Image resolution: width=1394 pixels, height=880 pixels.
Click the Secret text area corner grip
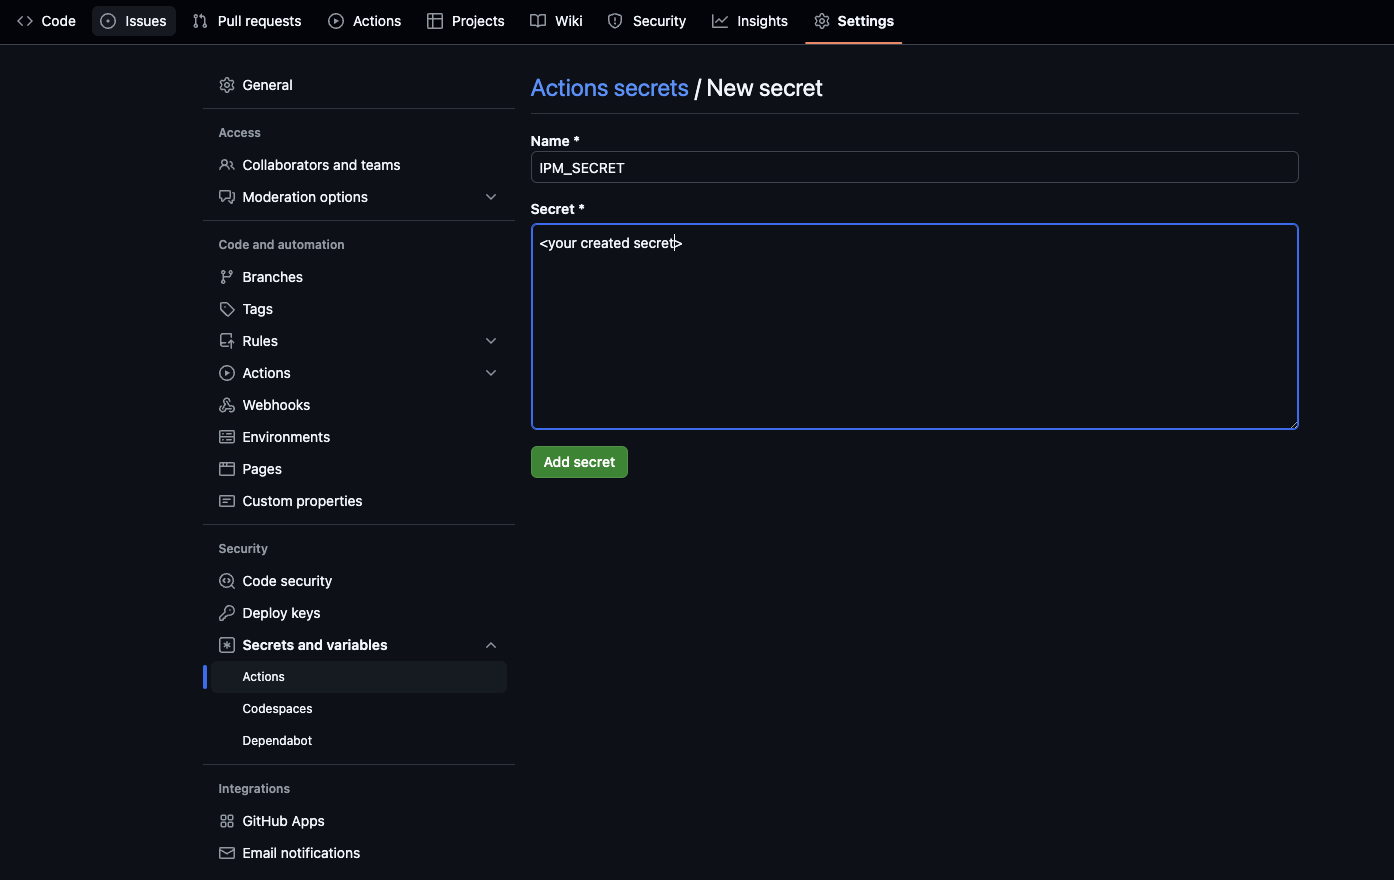[1293, 424]
